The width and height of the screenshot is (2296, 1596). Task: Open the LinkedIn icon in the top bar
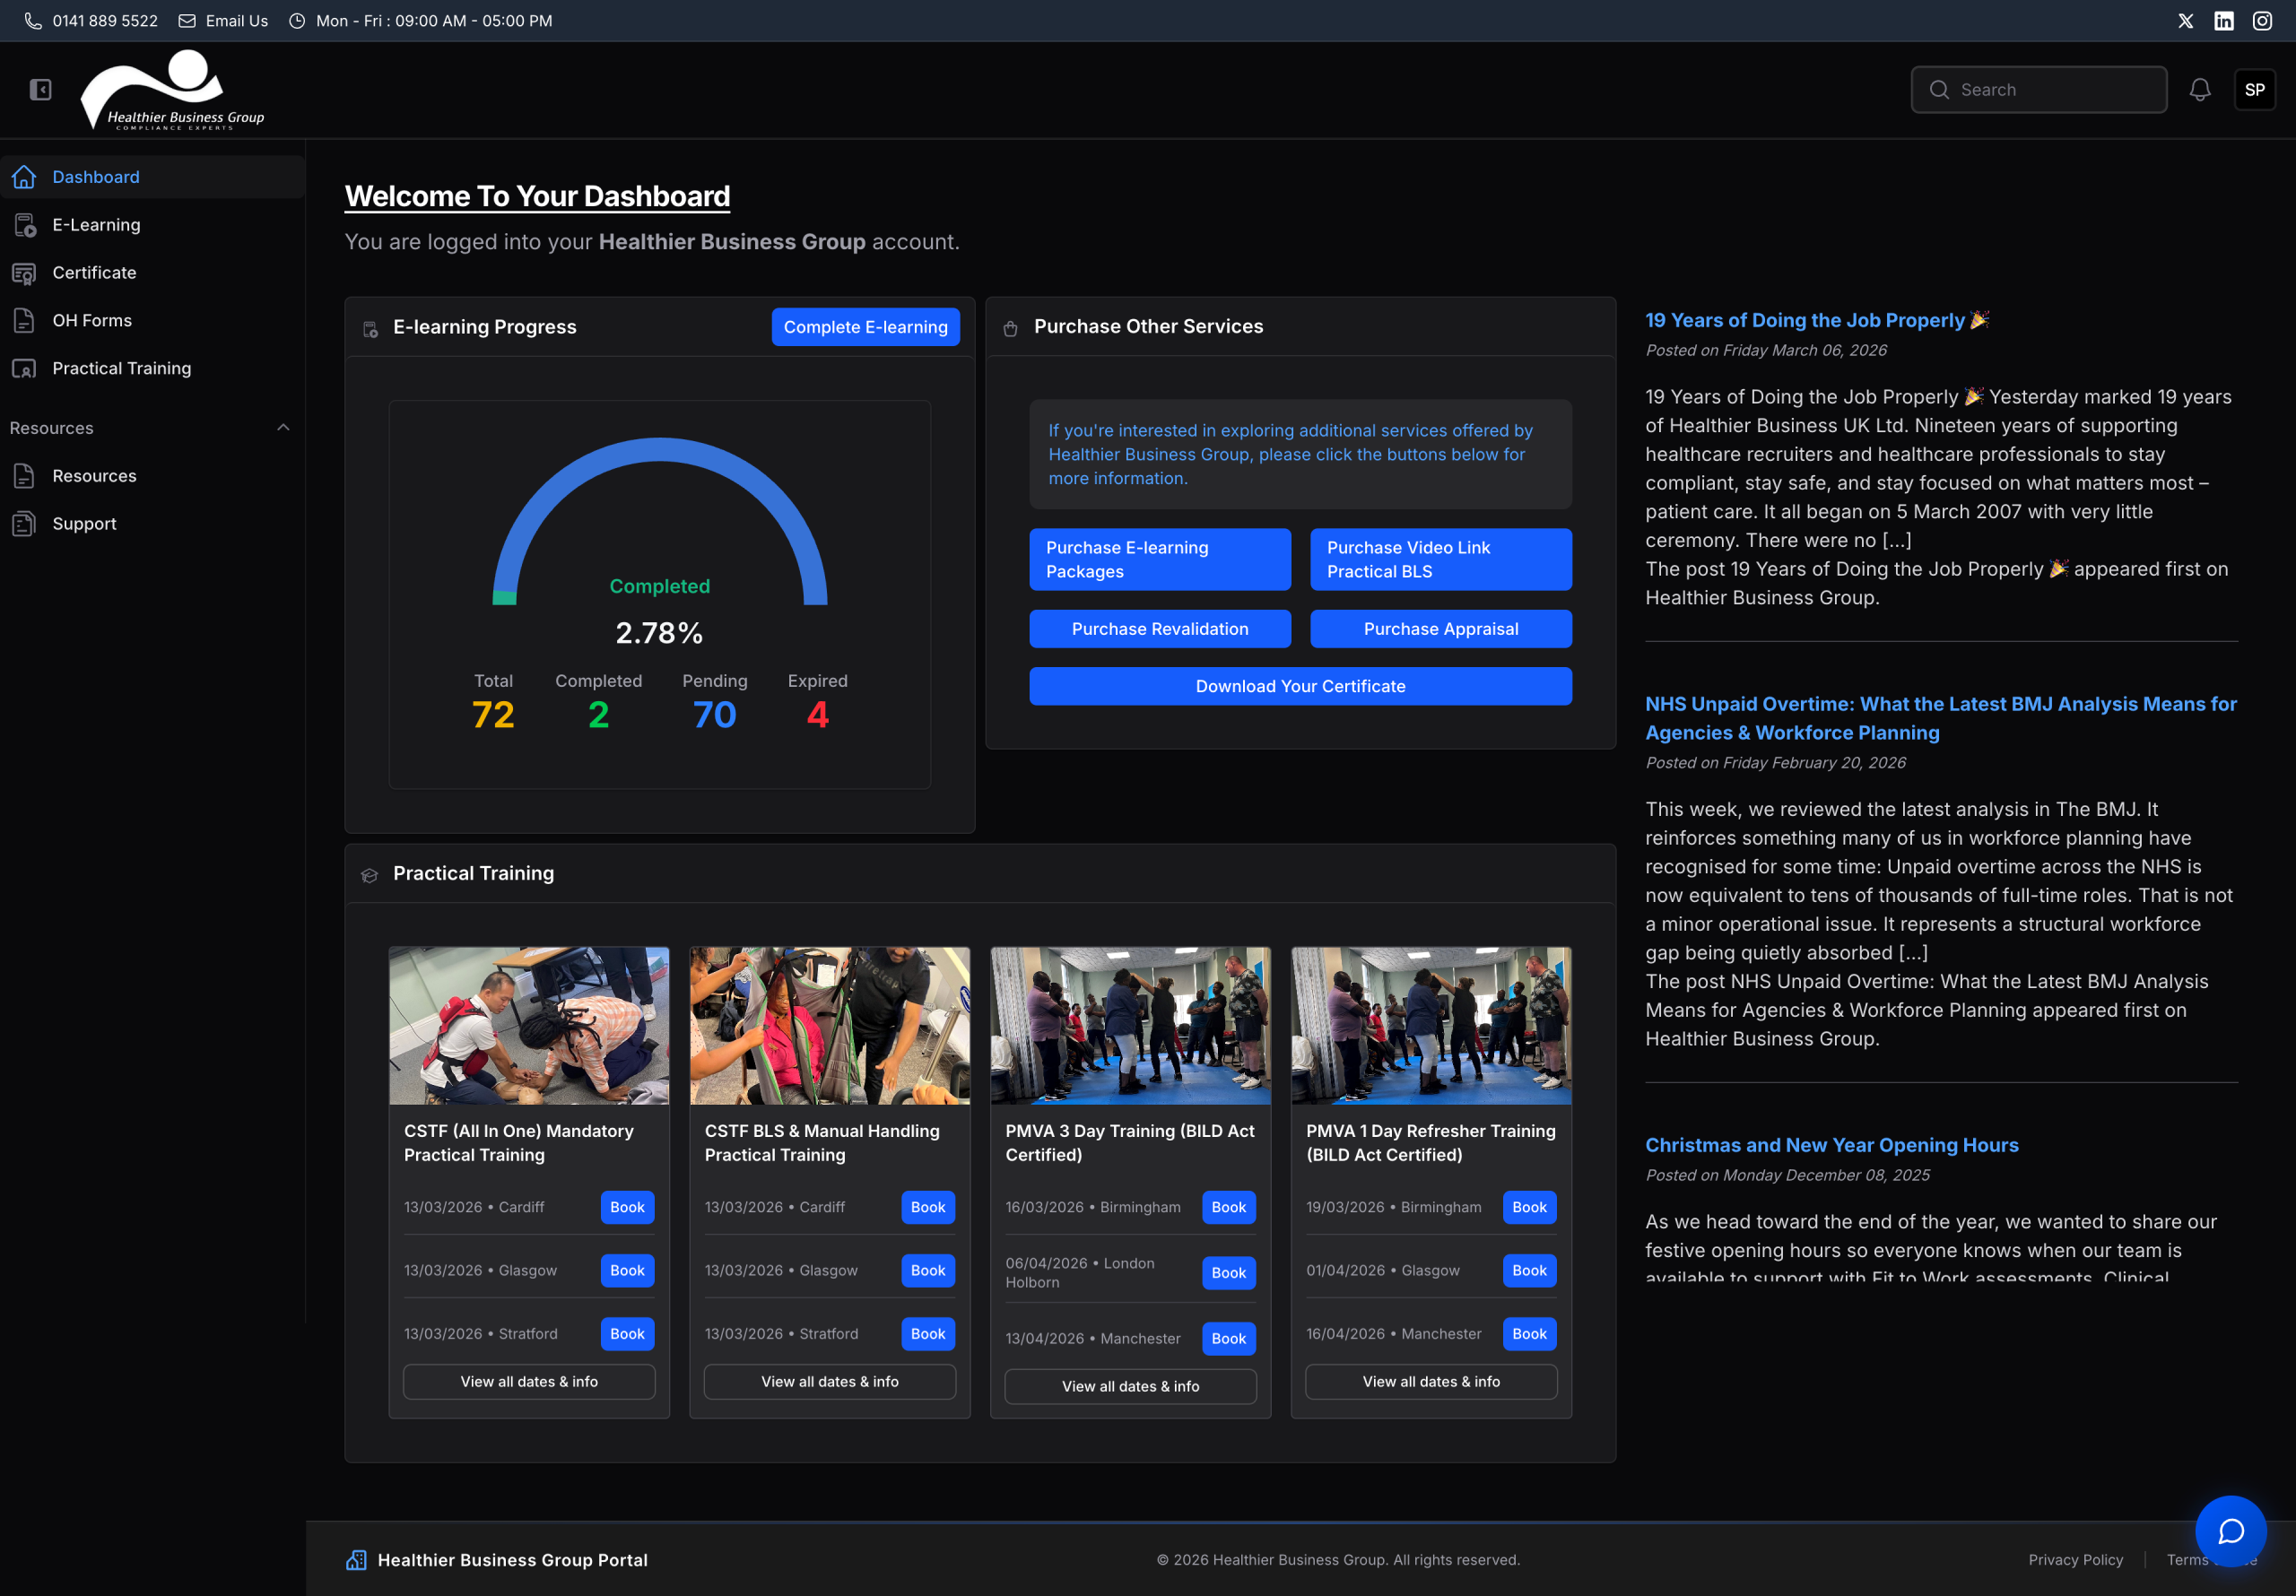tap(2224, 20)
